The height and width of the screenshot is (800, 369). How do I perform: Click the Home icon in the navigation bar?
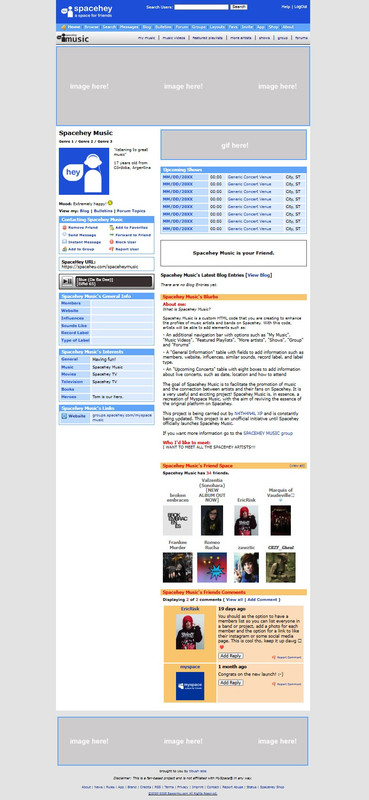63,27
